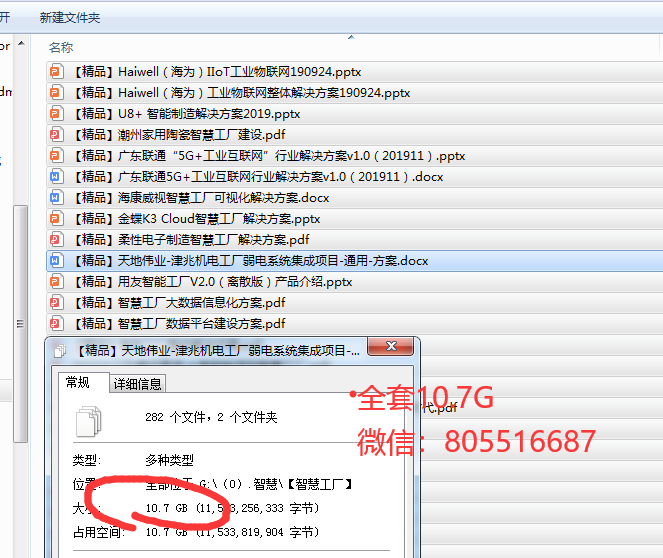Click the 广东联通 "5G+工业互联网" pptx icon

56,156
